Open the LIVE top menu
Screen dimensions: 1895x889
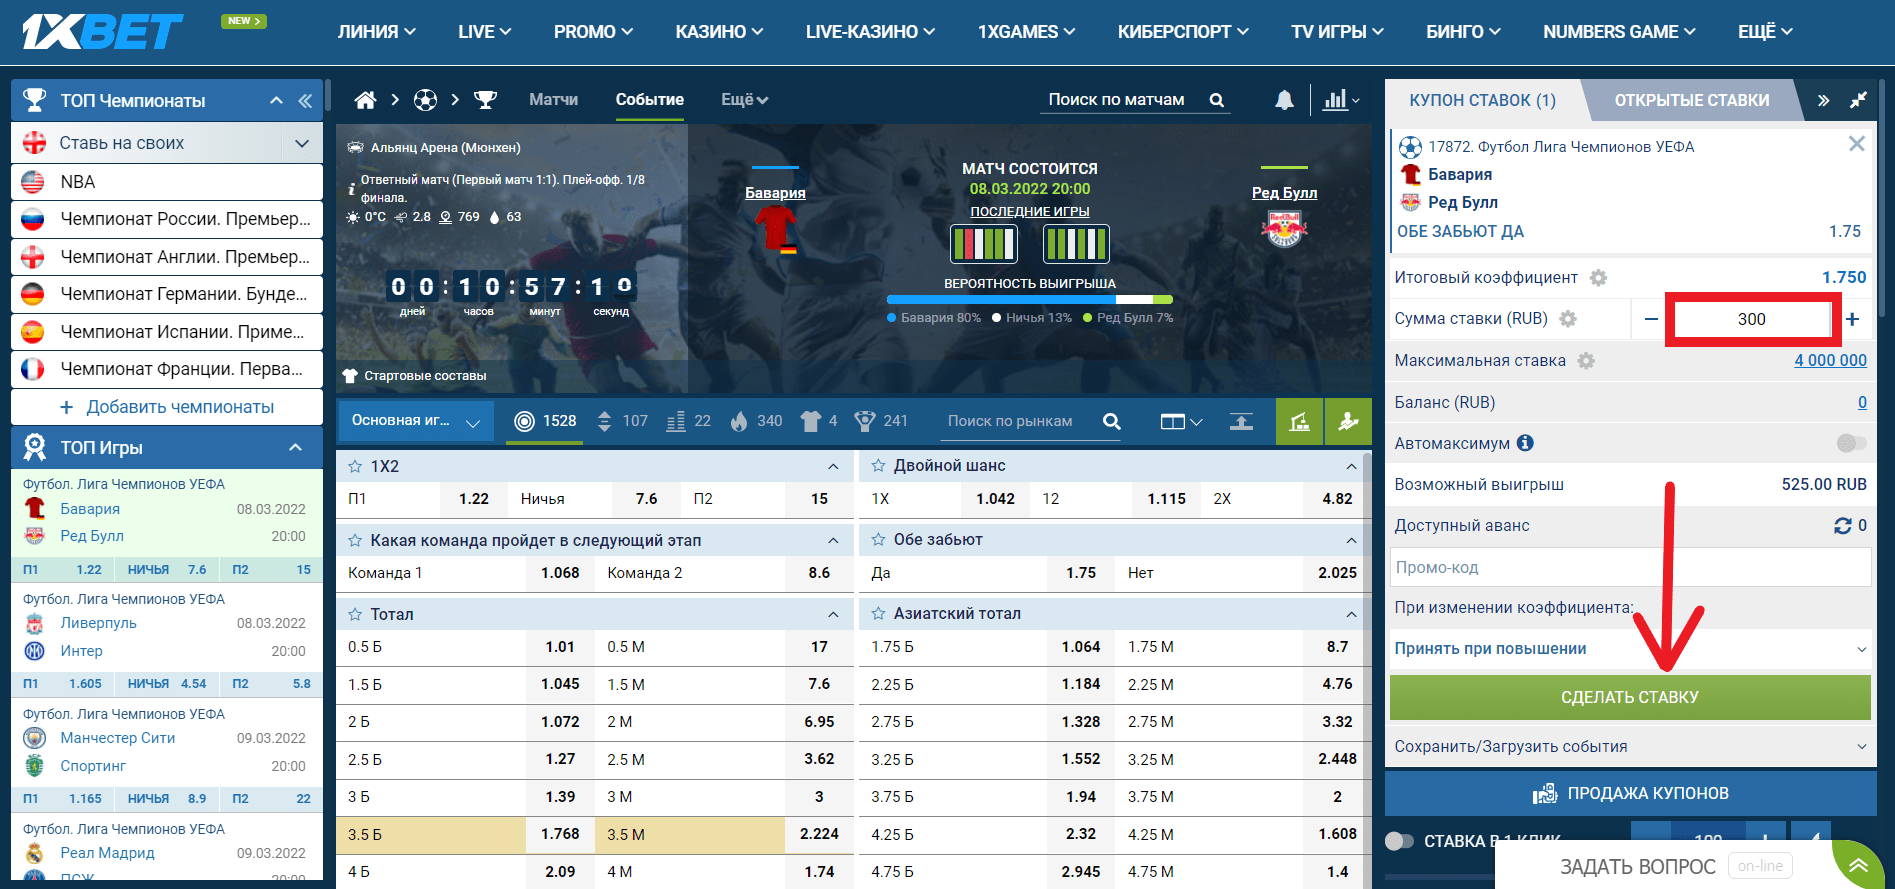coord(484,32)
